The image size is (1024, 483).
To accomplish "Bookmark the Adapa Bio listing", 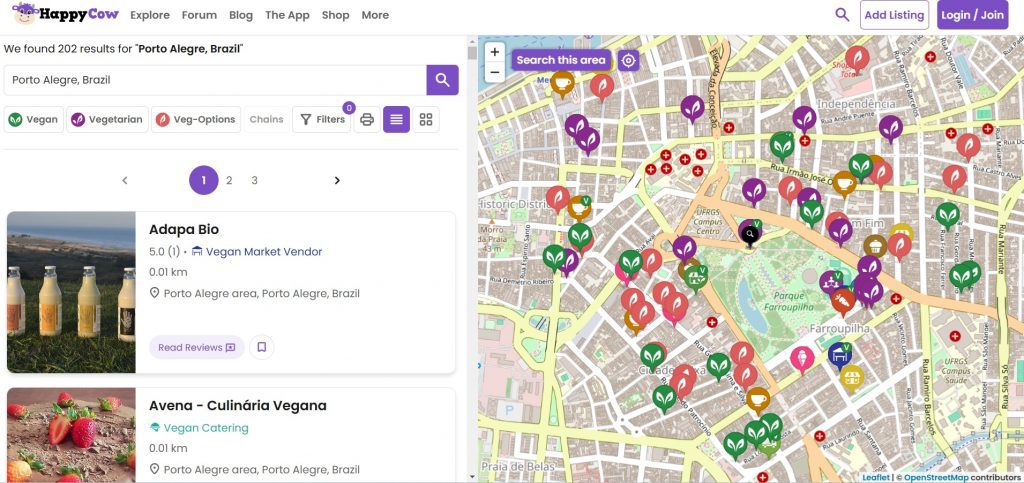I will pos(262,347).
